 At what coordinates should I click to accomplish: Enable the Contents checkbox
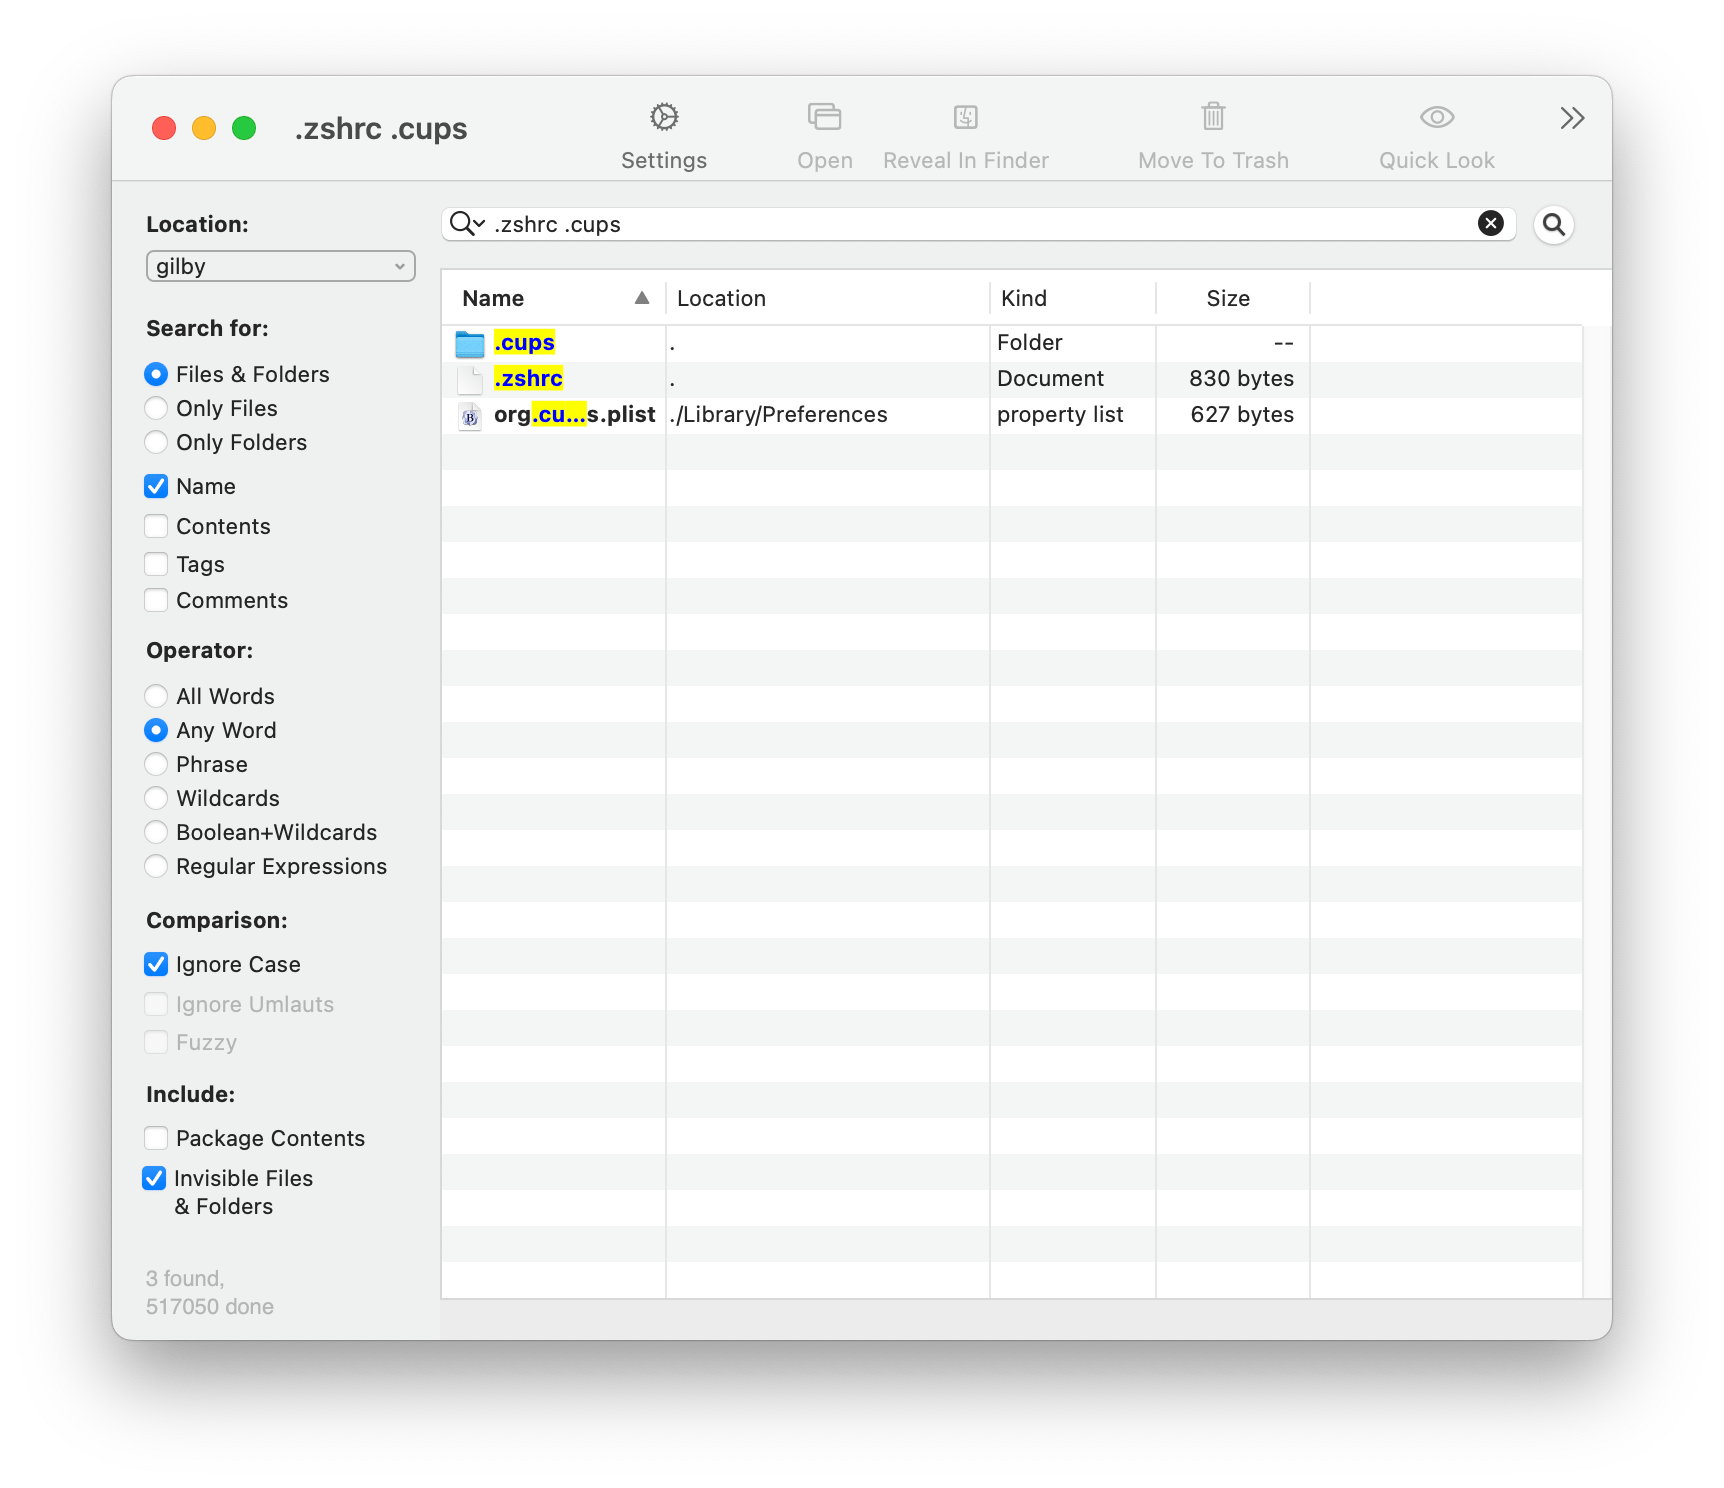point(157,526)
